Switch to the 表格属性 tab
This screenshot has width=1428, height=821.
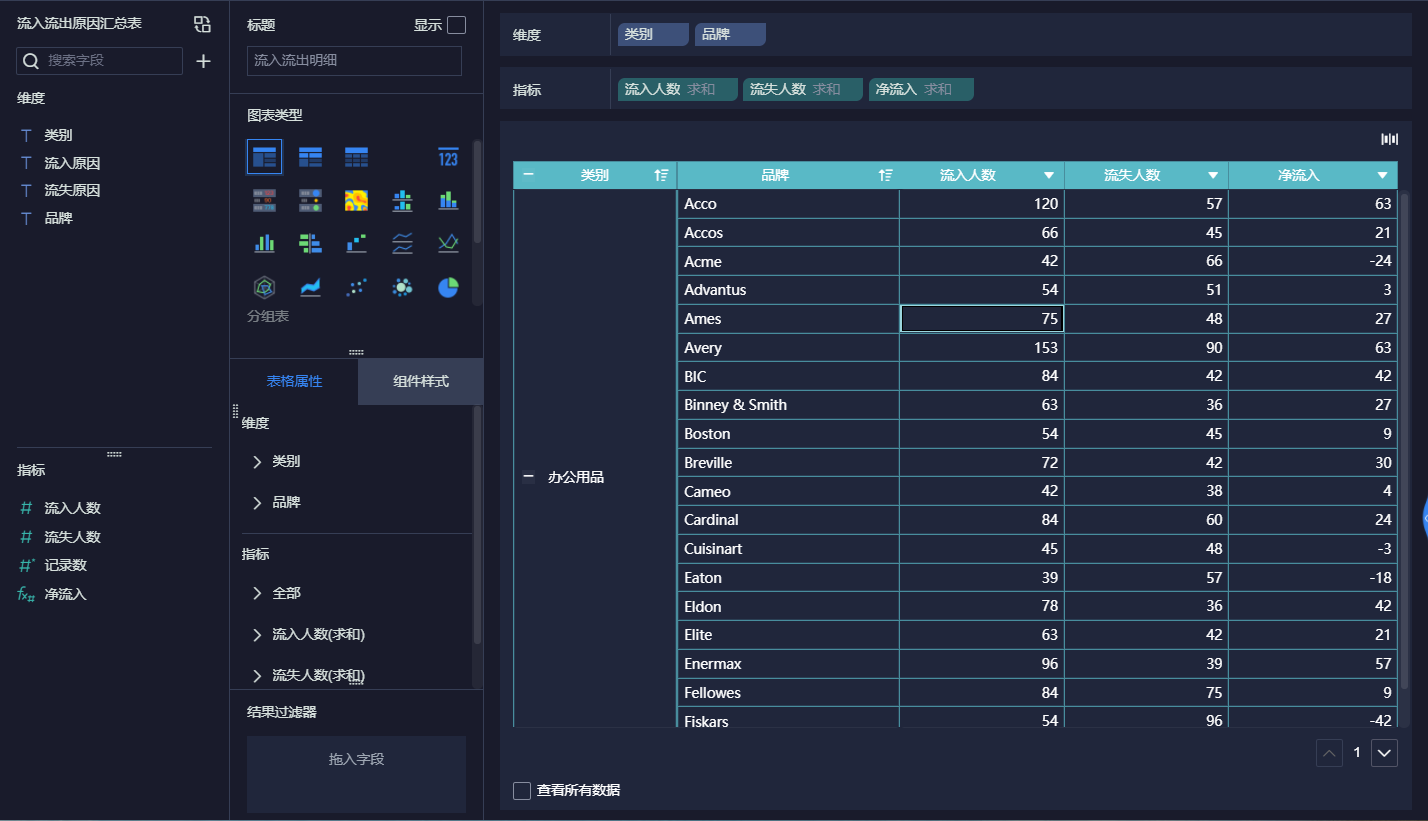tap(294, 381)
